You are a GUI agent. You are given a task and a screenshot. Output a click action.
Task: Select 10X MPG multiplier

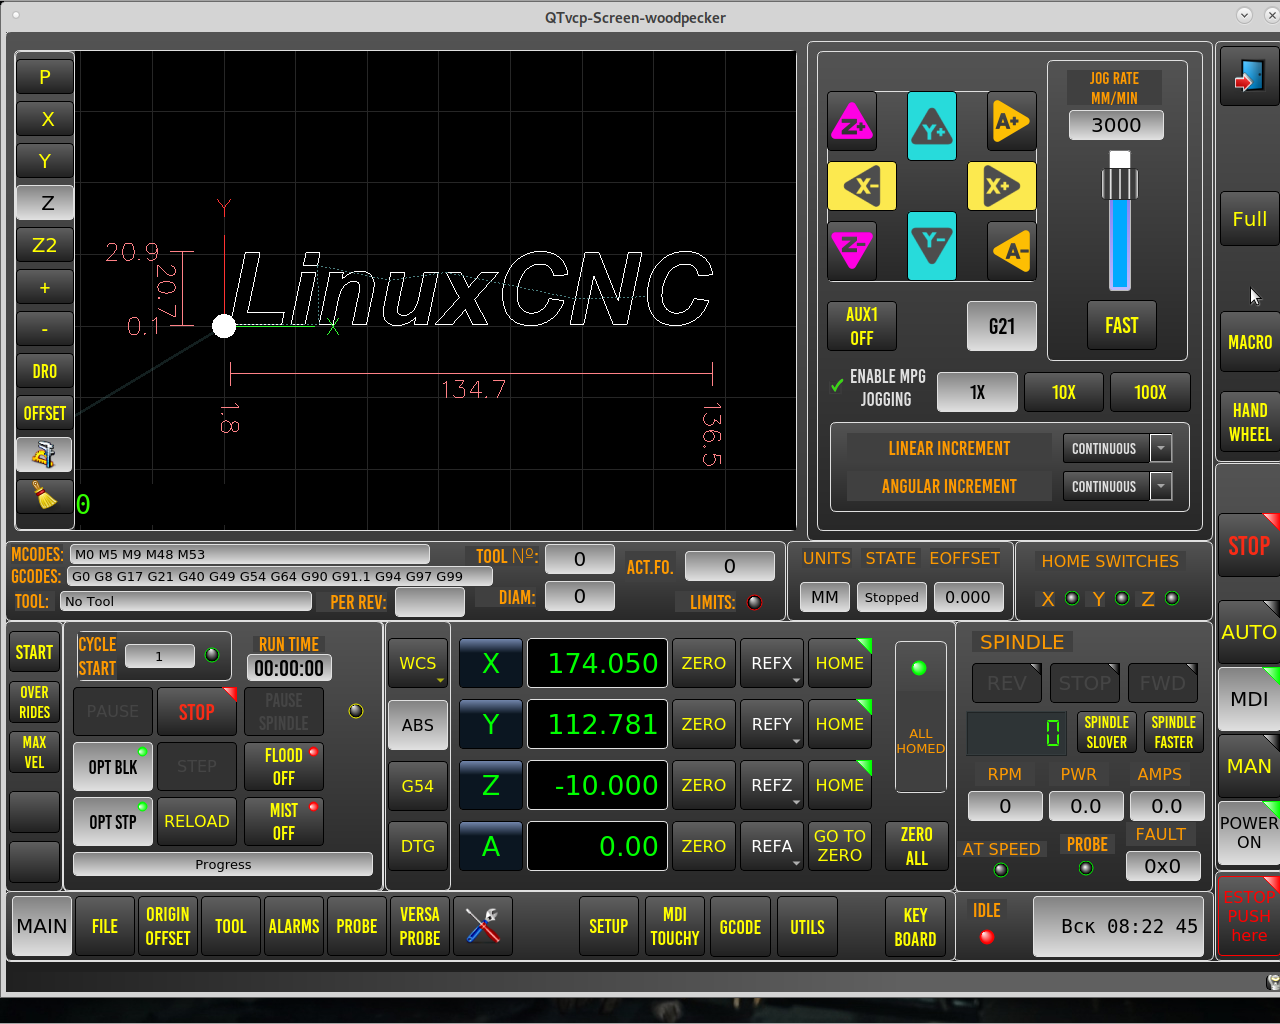pyautogui.click(x=1064, y=392)
